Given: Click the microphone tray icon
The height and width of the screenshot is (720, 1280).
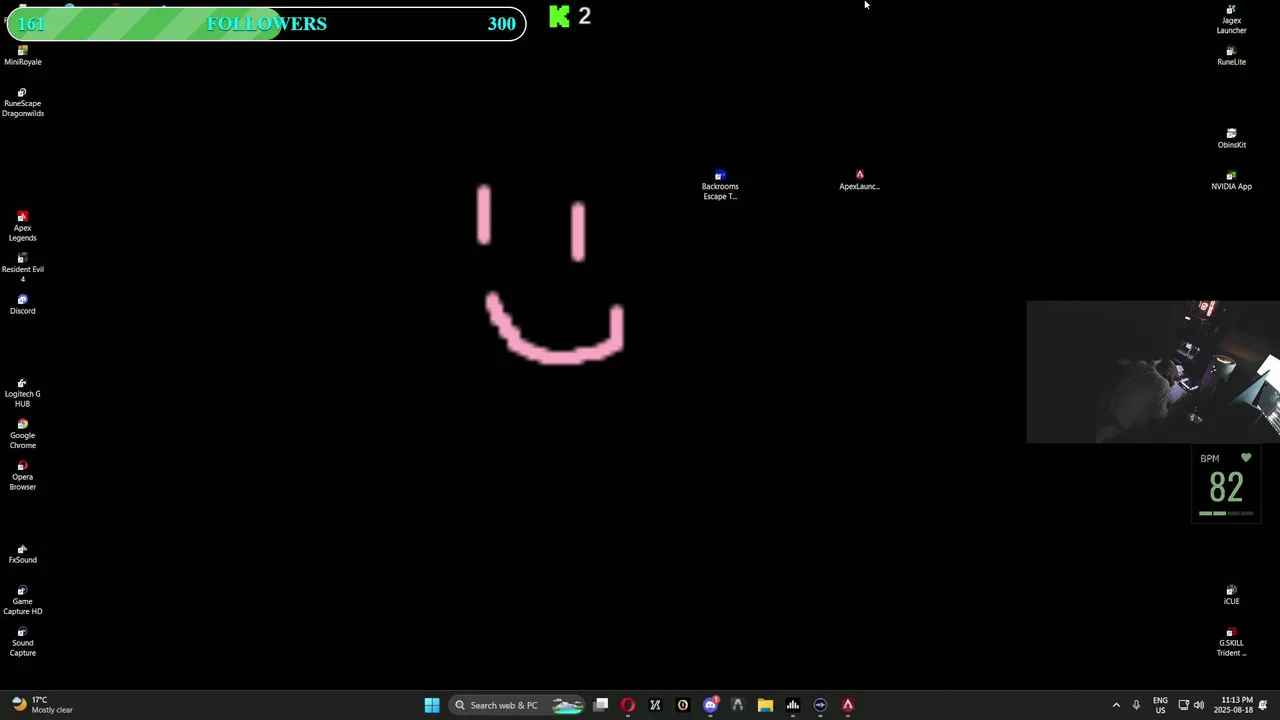Looking at the screenshot, I should point(1136,705).
